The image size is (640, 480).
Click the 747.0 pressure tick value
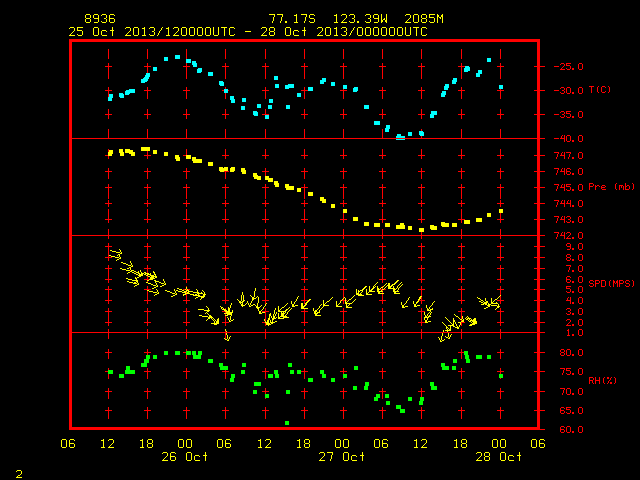(568, 156)
